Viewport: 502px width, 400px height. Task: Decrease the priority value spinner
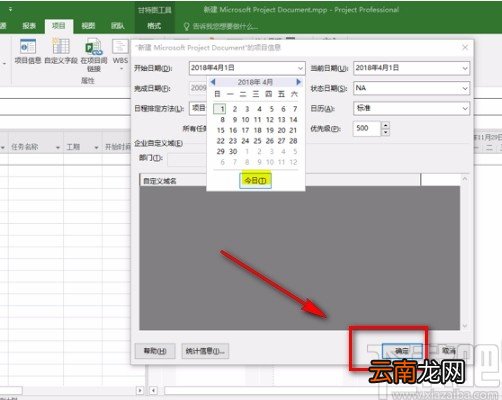pyautogui.click(x=386, y=132)
